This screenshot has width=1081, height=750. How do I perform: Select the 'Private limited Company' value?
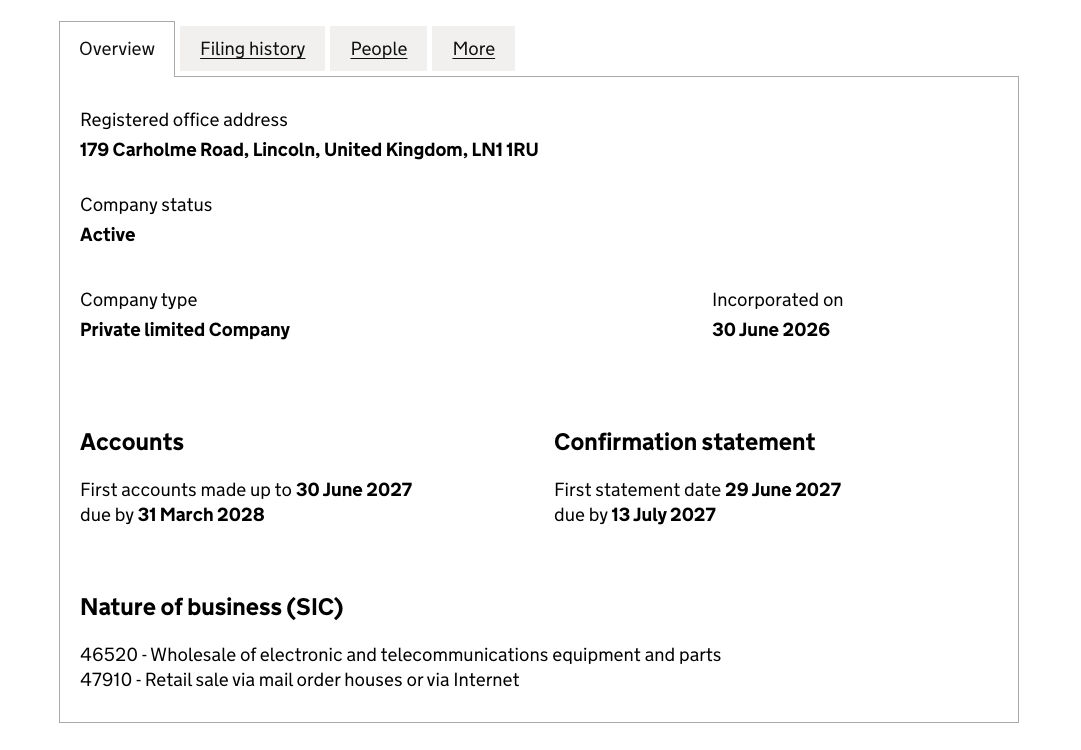(x=185, y=330)
